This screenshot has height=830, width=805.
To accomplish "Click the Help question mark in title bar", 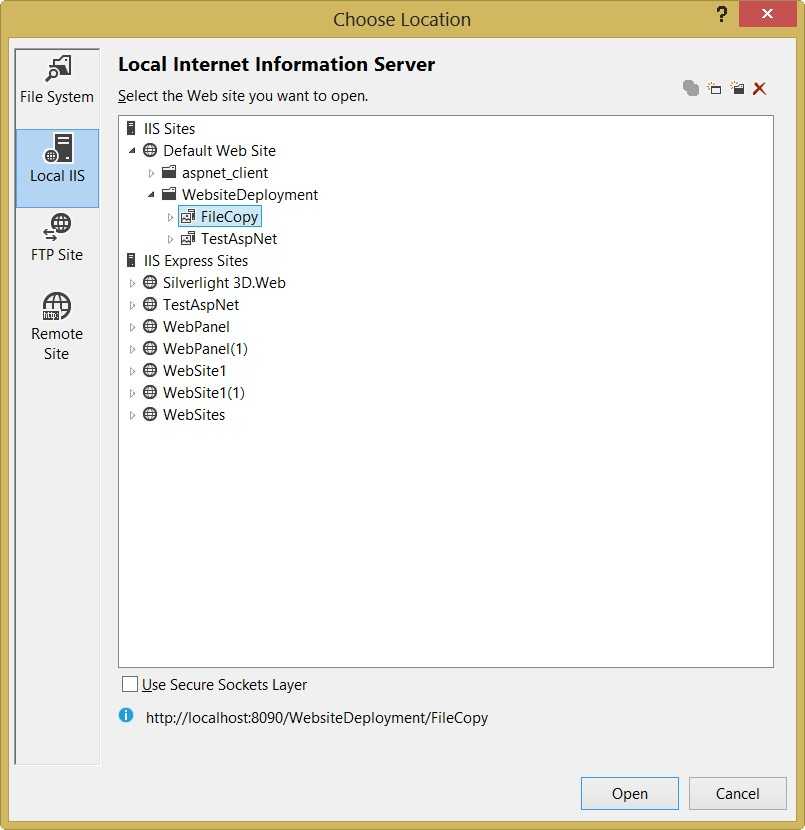I will click(722, 15).
